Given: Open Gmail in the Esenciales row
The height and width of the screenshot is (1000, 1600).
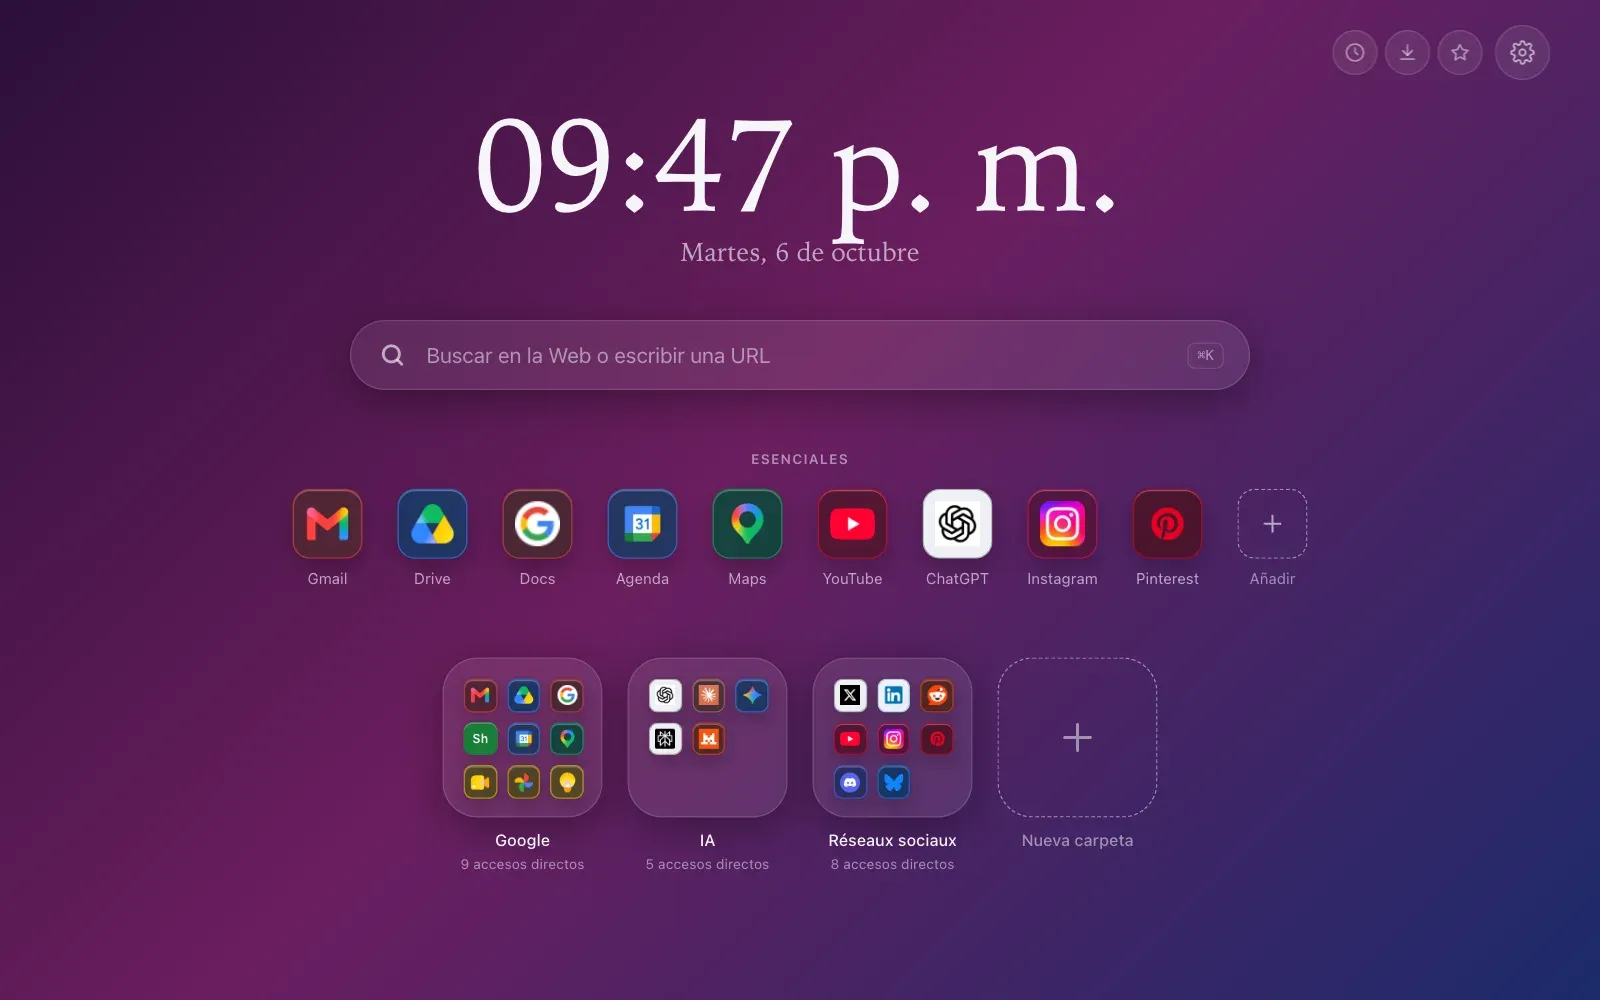Looking at the screenshot, I should click(327, 524).
